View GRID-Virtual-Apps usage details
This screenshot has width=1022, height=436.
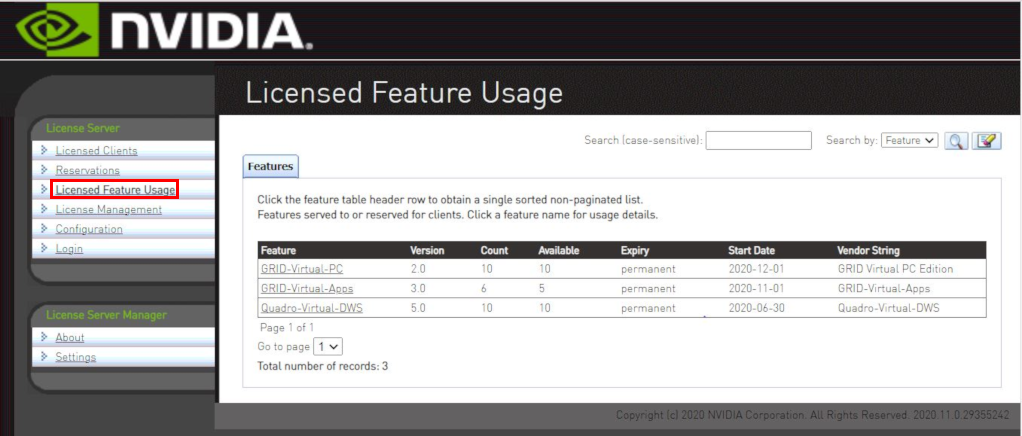305,288
